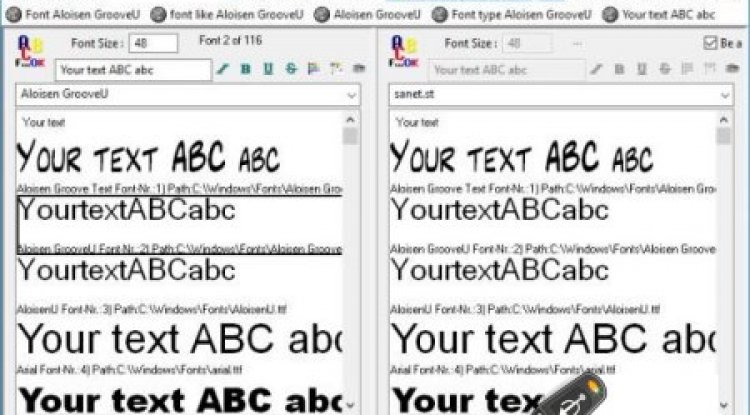Click the globe icon beside 'Your text ABC abc' link
750x415 pixels.
point(610,14)
